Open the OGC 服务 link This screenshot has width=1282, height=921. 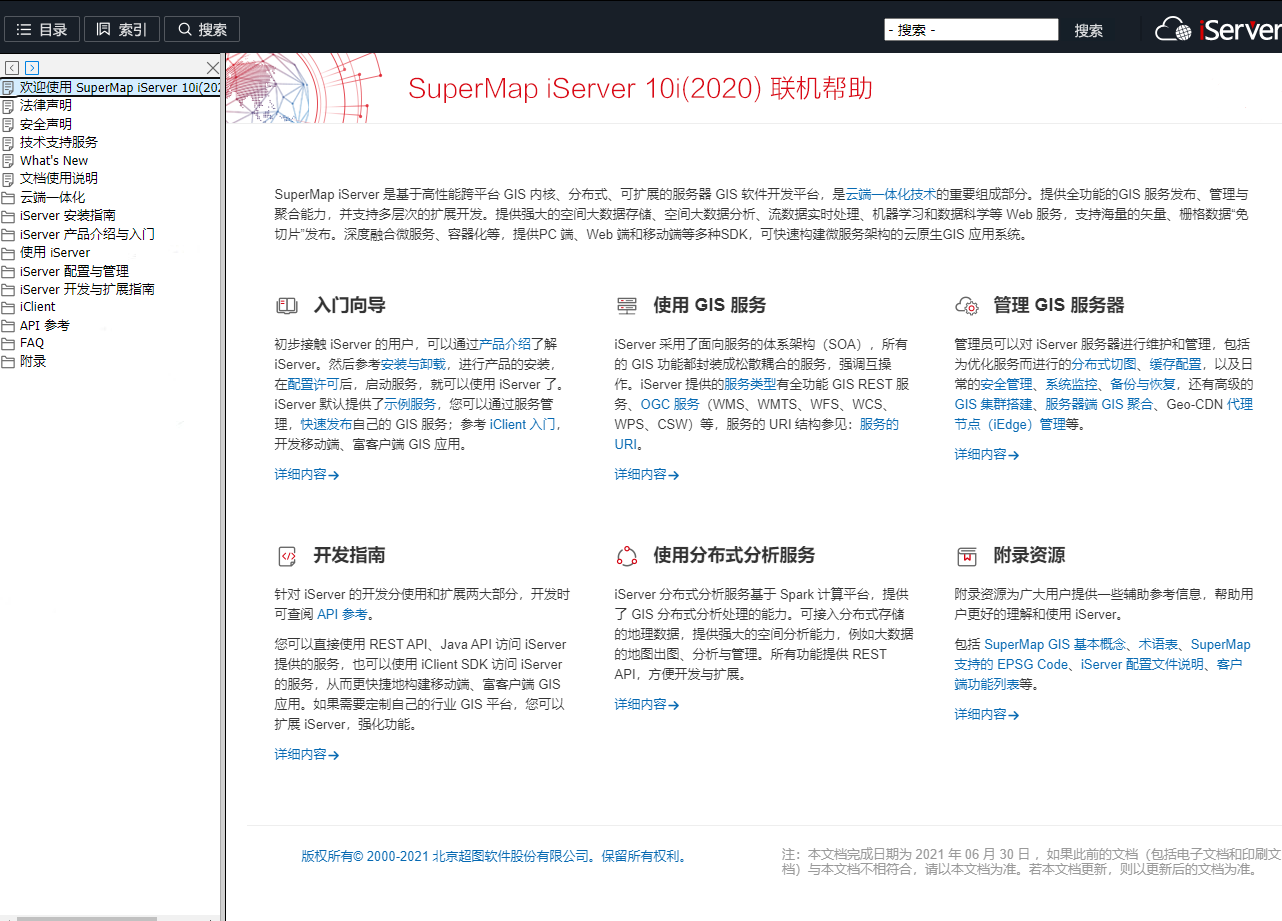pos(670,404)
